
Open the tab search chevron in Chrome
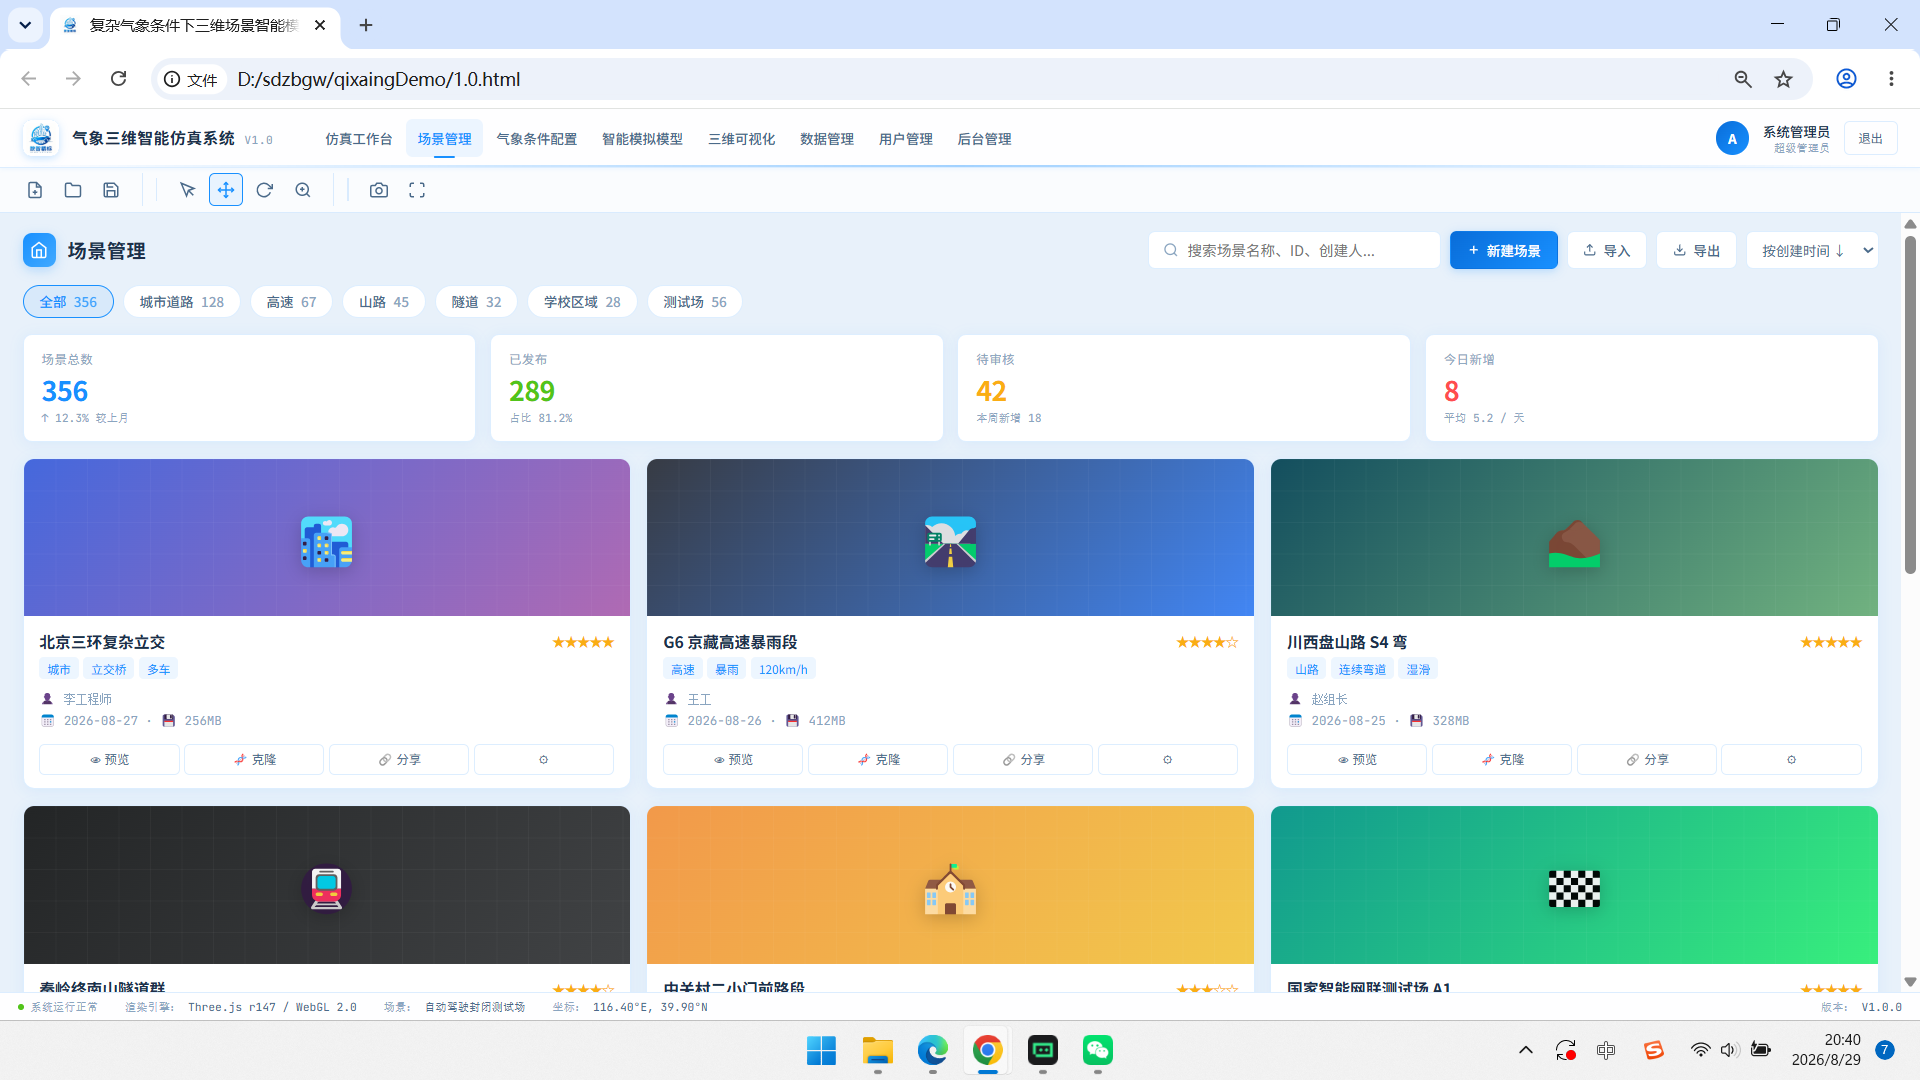[25, 25]
